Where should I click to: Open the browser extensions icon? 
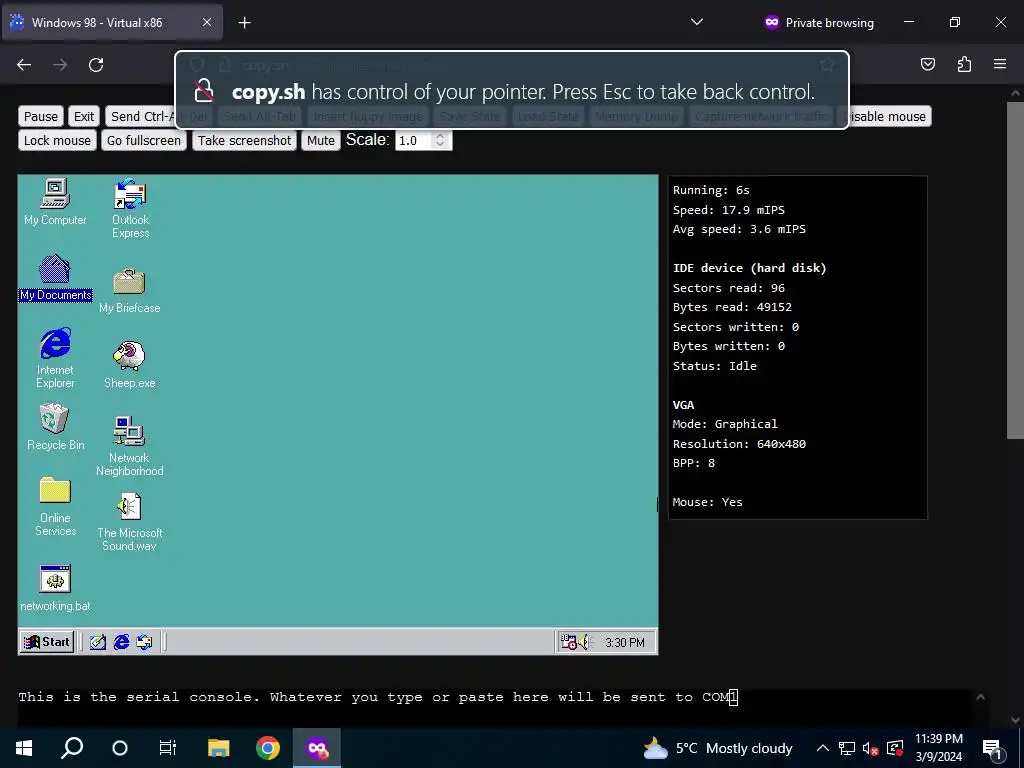[964, 64]
